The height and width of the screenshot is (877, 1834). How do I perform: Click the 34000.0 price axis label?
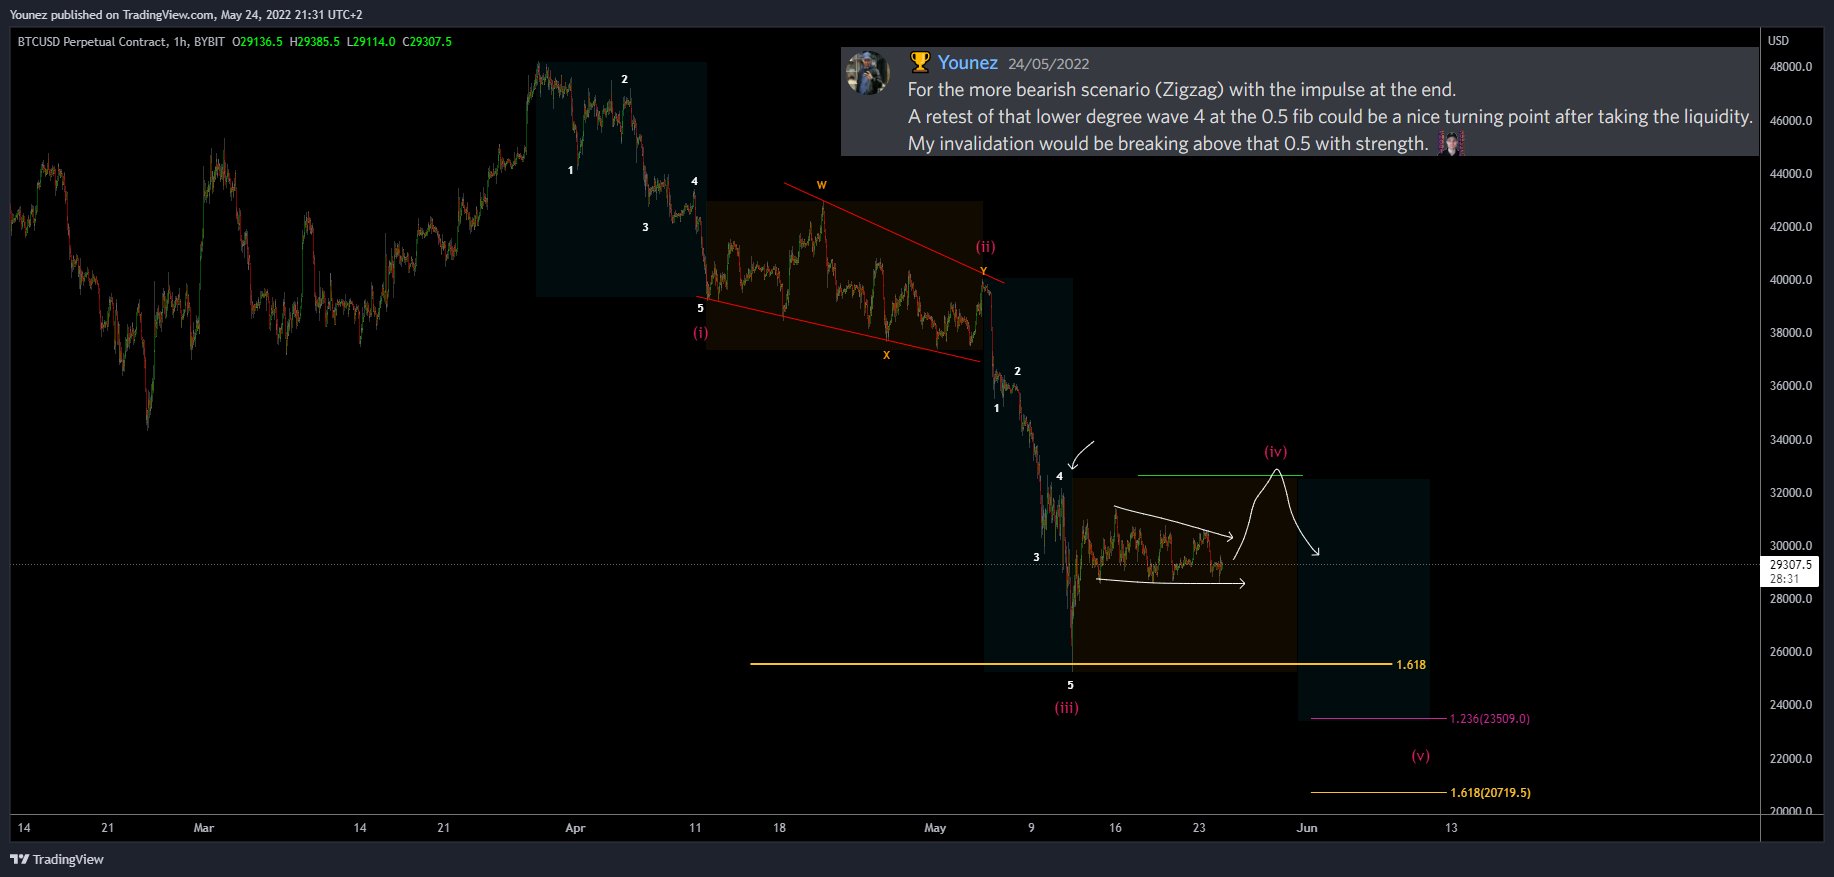pos(1790,439)
